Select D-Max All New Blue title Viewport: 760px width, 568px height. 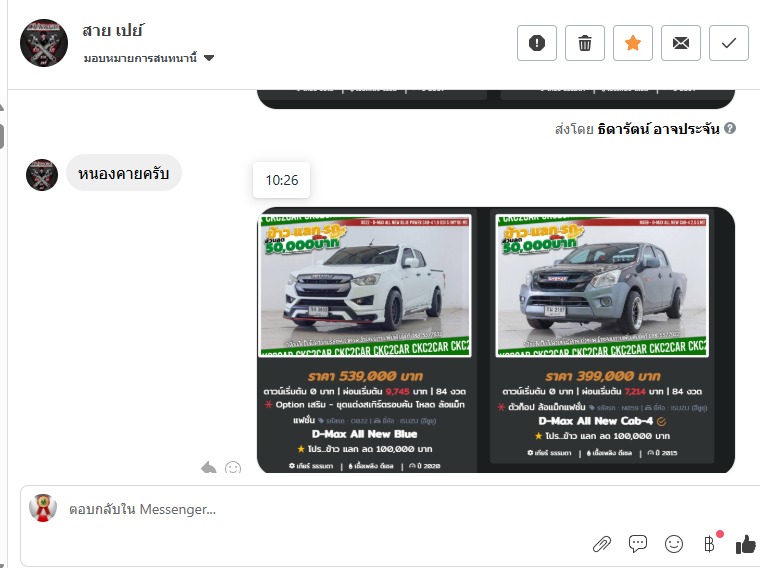(364, 434)
